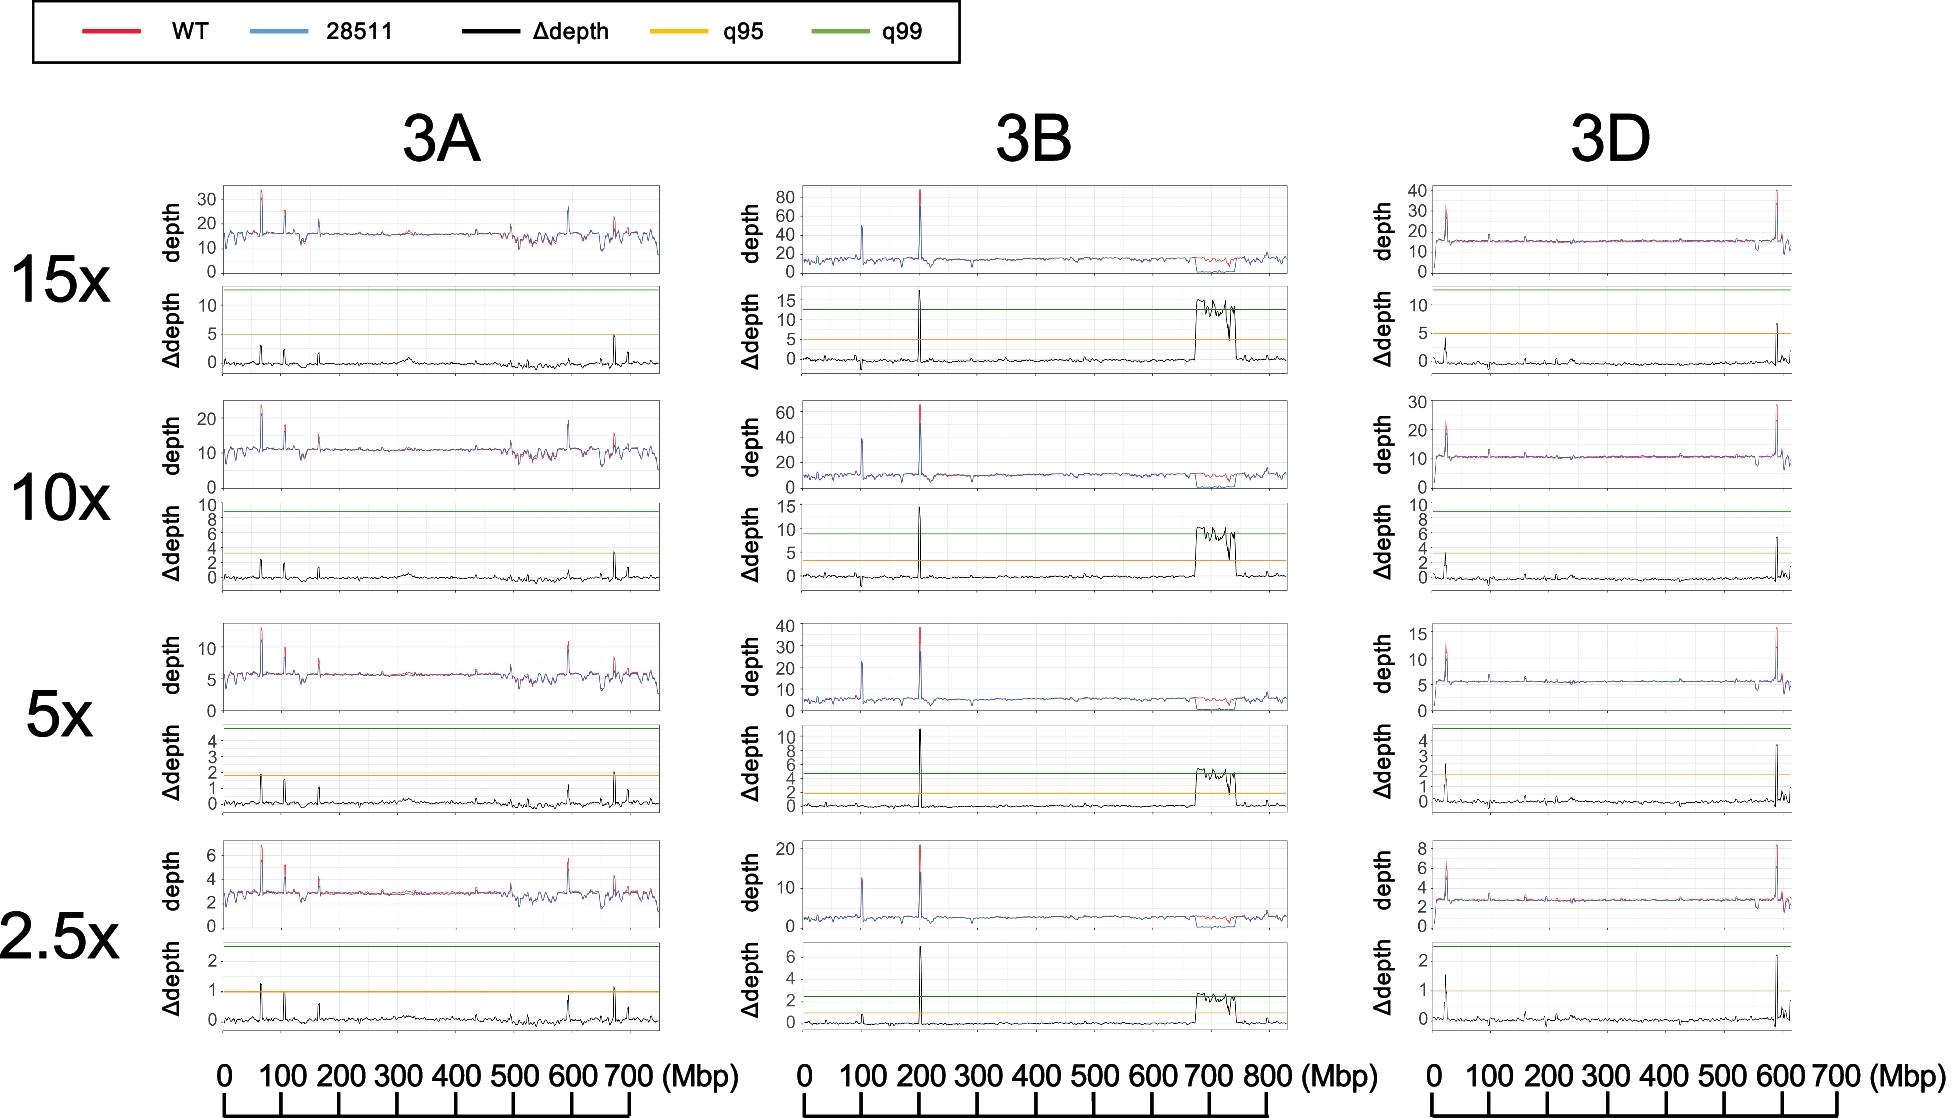Open the 10x depth plot for chromosome 3A

coord(441,444)
